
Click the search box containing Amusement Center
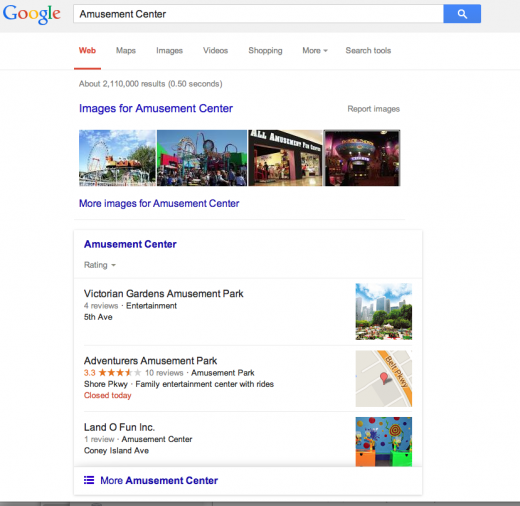tap(258, 14)
